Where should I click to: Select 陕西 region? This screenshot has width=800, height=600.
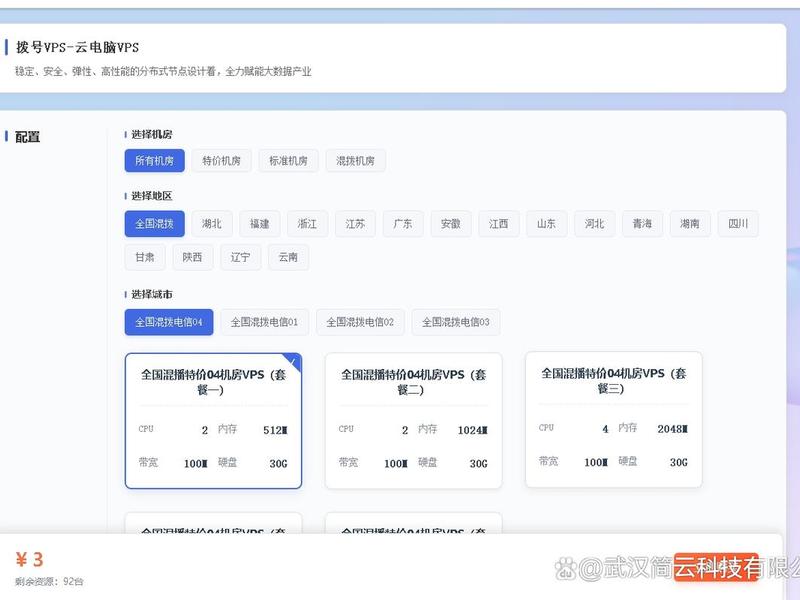[x=192, y=257]
